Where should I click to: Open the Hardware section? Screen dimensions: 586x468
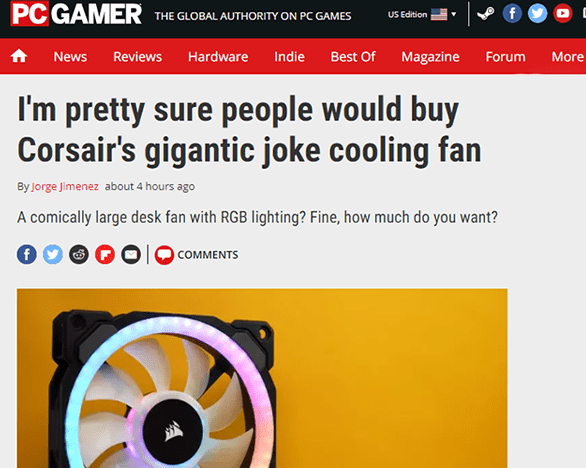(218, 57)
